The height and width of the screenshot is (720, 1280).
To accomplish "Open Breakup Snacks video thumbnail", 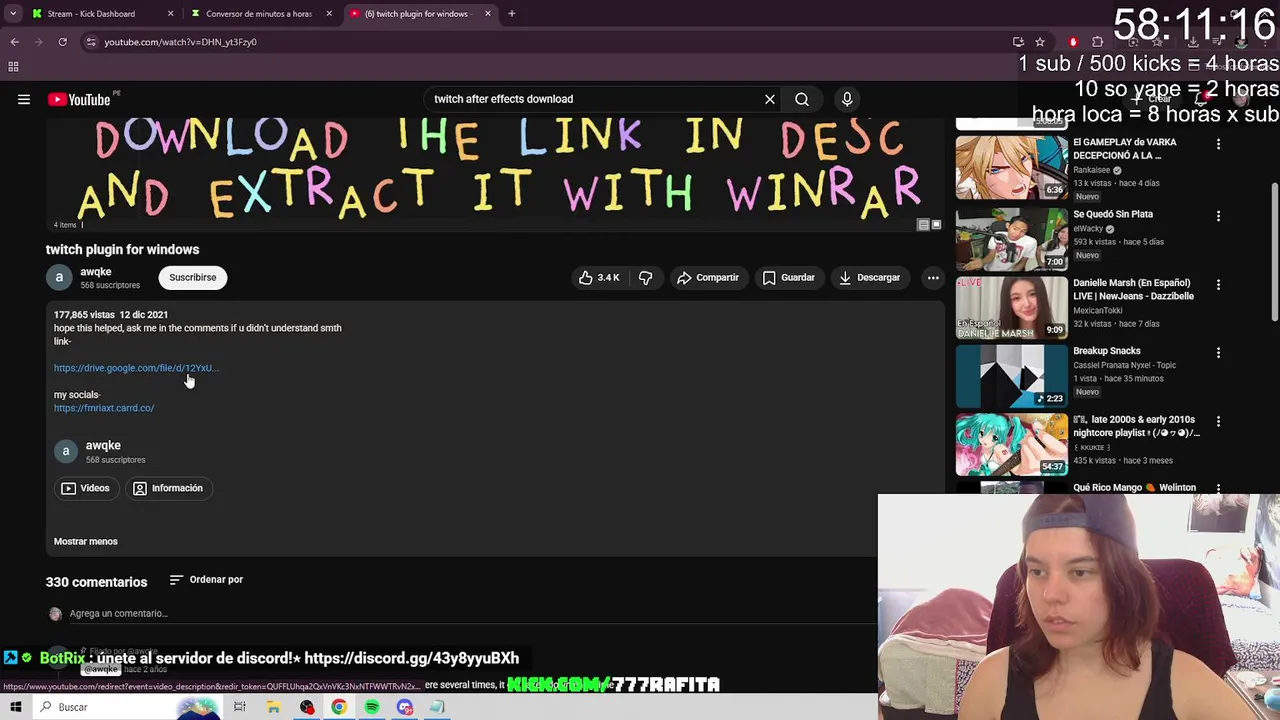I will pos(1011,376).
